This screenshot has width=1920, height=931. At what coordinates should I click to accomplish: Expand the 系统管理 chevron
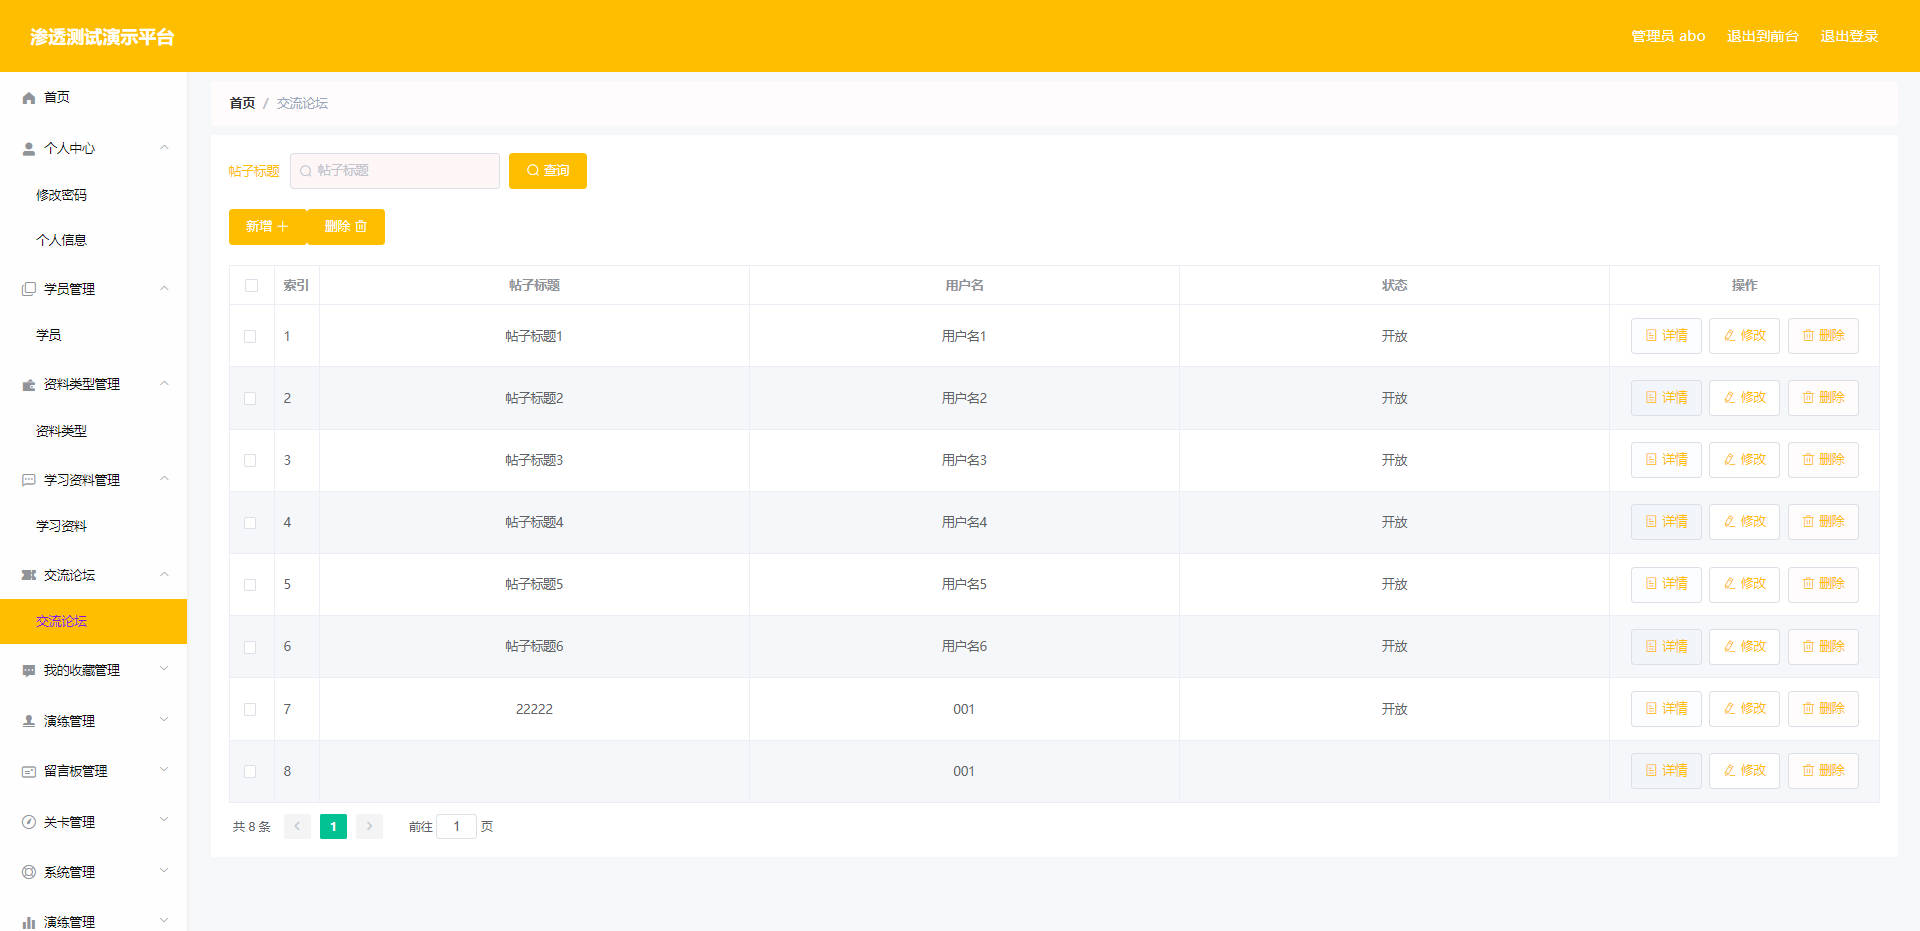click(x=164, y=871)
